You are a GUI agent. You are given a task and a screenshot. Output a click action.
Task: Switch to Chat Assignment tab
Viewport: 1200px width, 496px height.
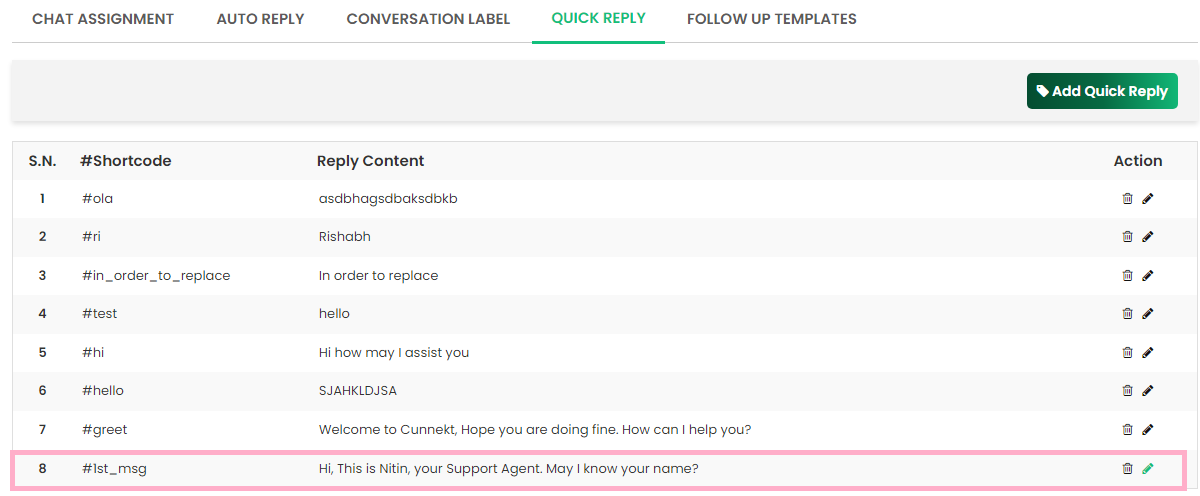click(x=103, y=19)
